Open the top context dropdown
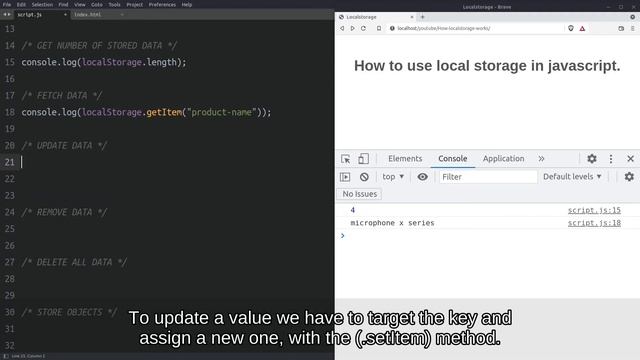The image size is (640, 360). [393, 177]
